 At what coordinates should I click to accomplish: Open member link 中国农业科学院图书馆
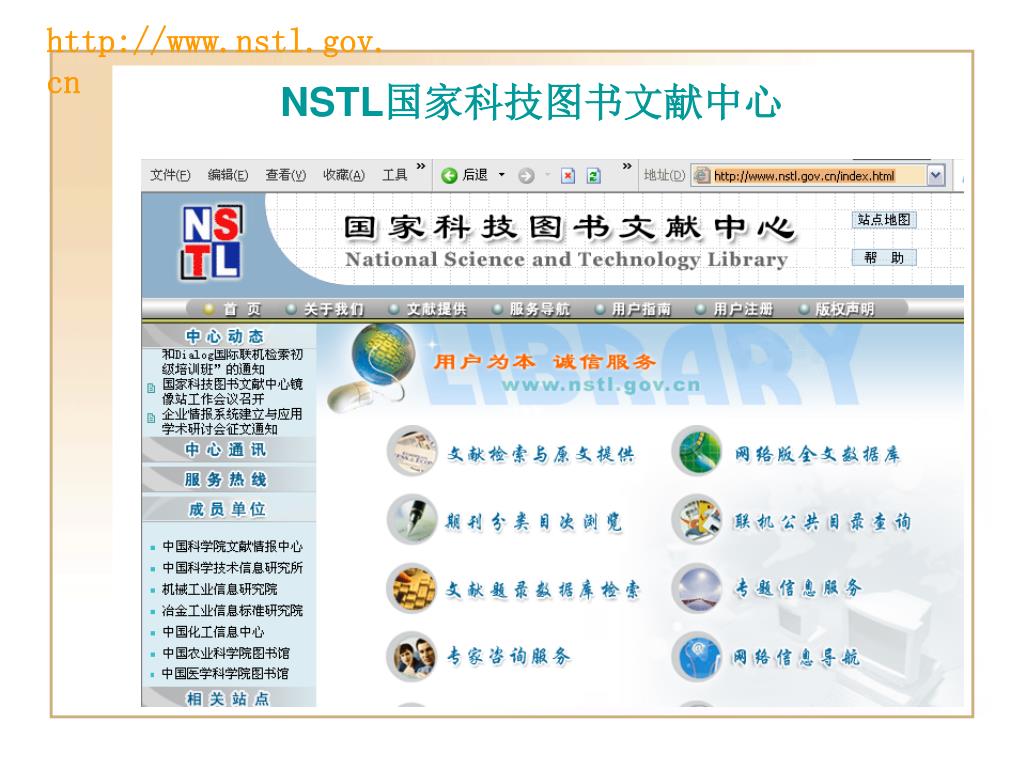point(226,653)
